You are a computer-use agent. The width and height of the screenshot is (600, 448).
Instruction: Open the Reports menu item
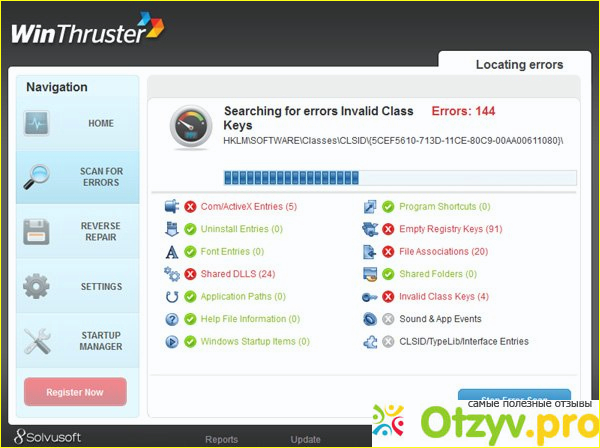[x=221, y=439]
